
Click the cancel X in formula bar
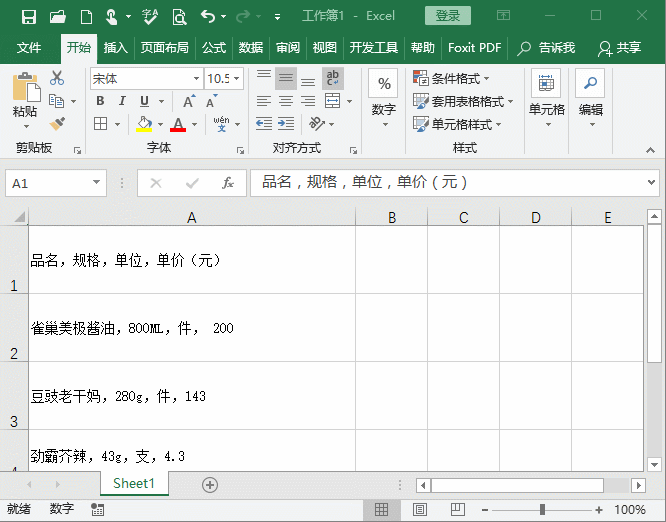coord(156,183)
